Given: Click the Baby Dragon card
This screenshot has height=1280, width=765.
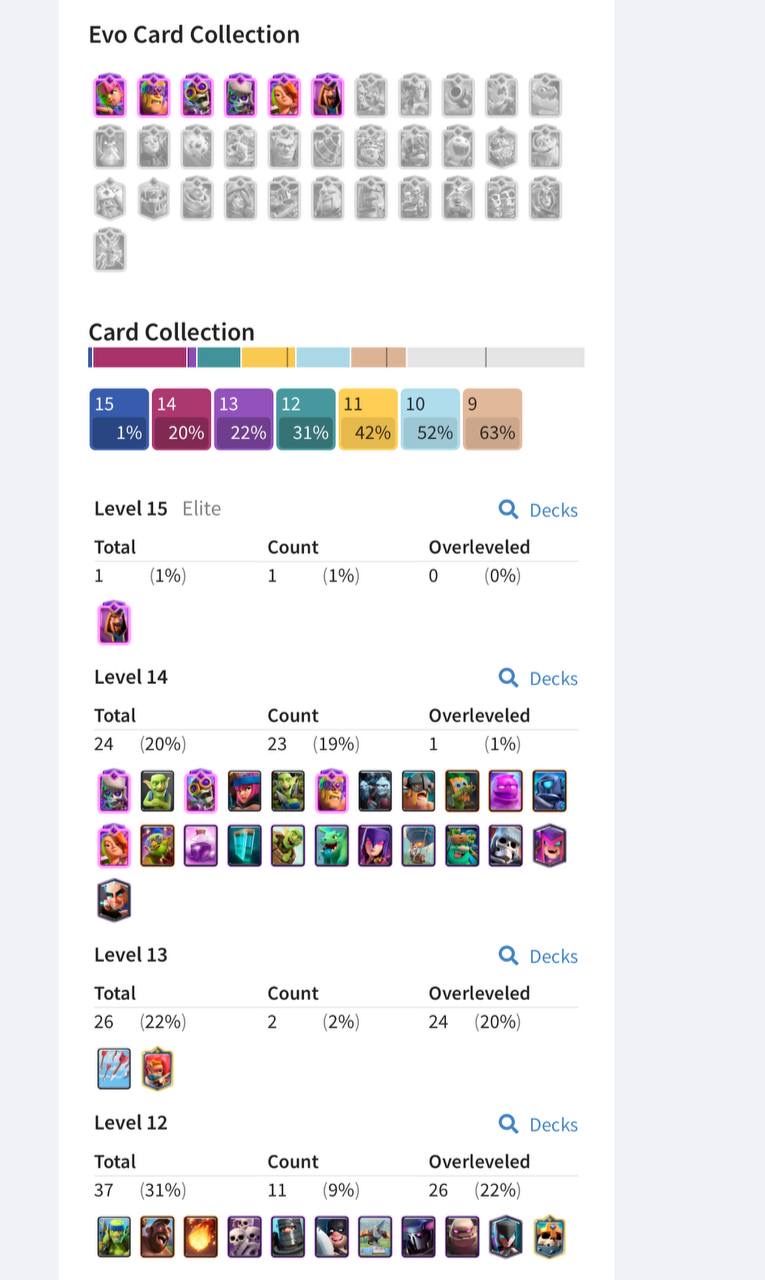Looking at the screenshot, I should pyautogui.click(x=331, y=846).
